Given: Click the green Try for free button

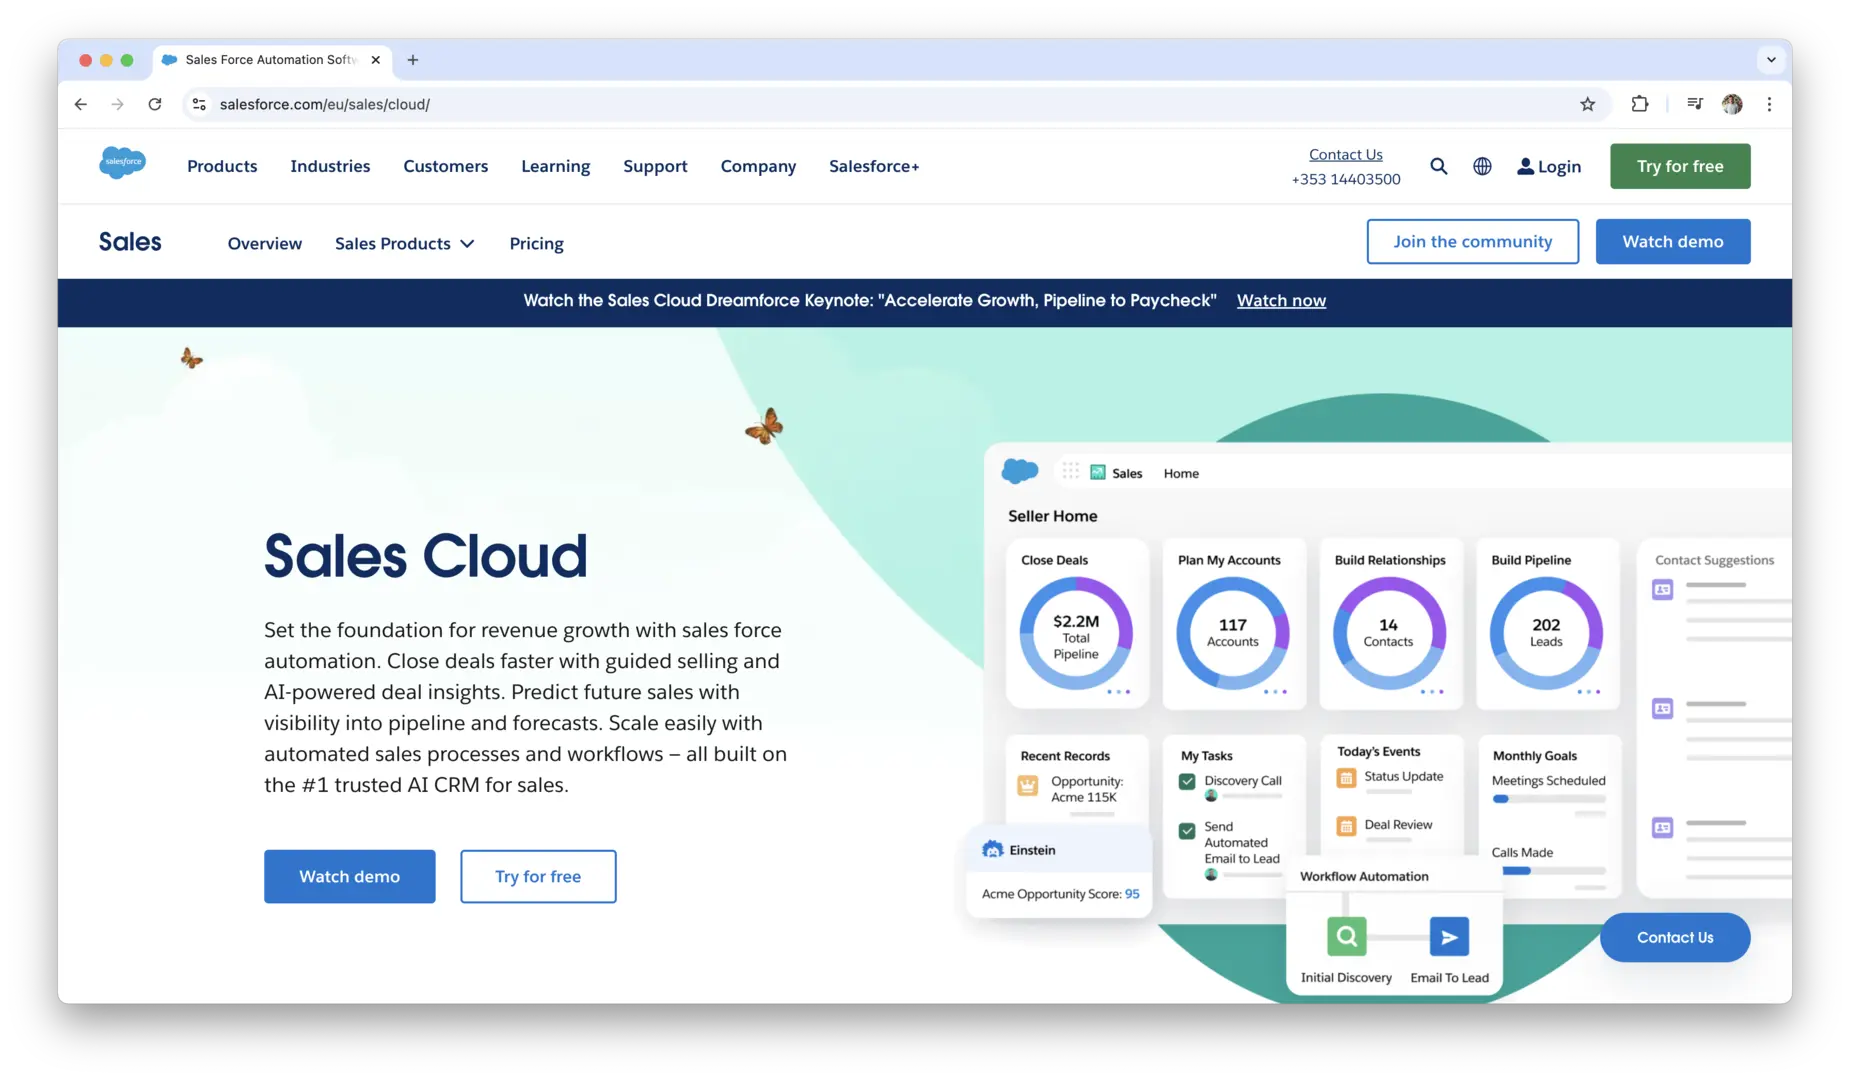Looking at the screenshot, I should (x=1680, y=166).
